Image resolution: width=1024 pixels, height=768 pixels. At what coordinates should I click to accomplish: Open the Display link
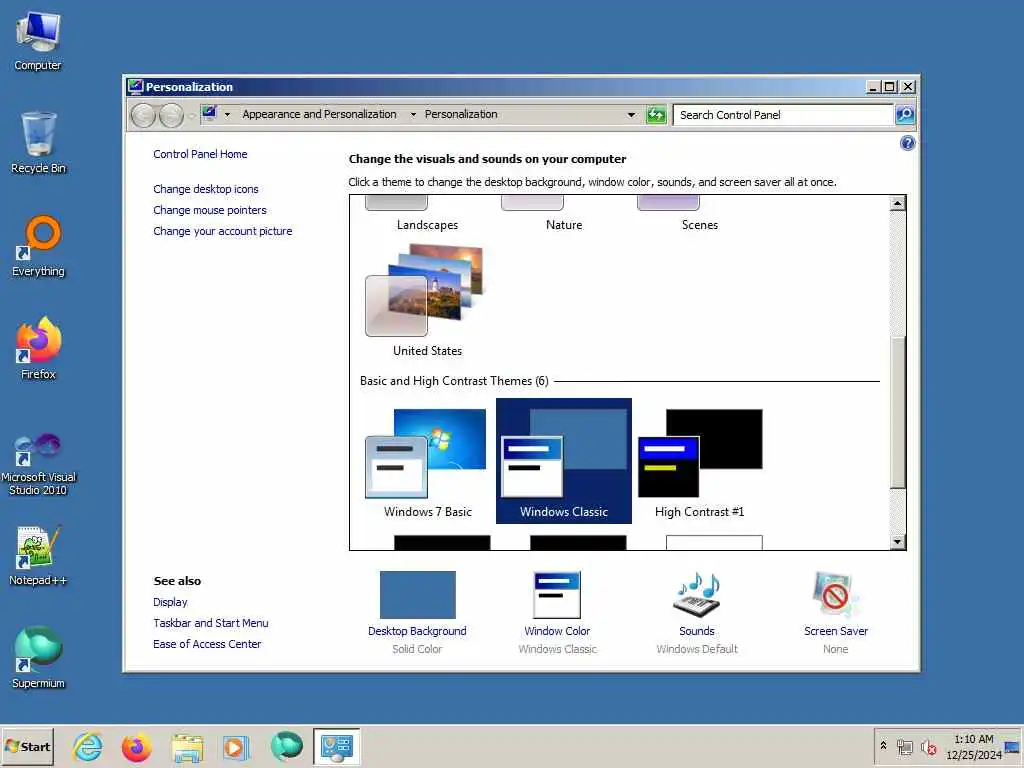tap(170, 602)
